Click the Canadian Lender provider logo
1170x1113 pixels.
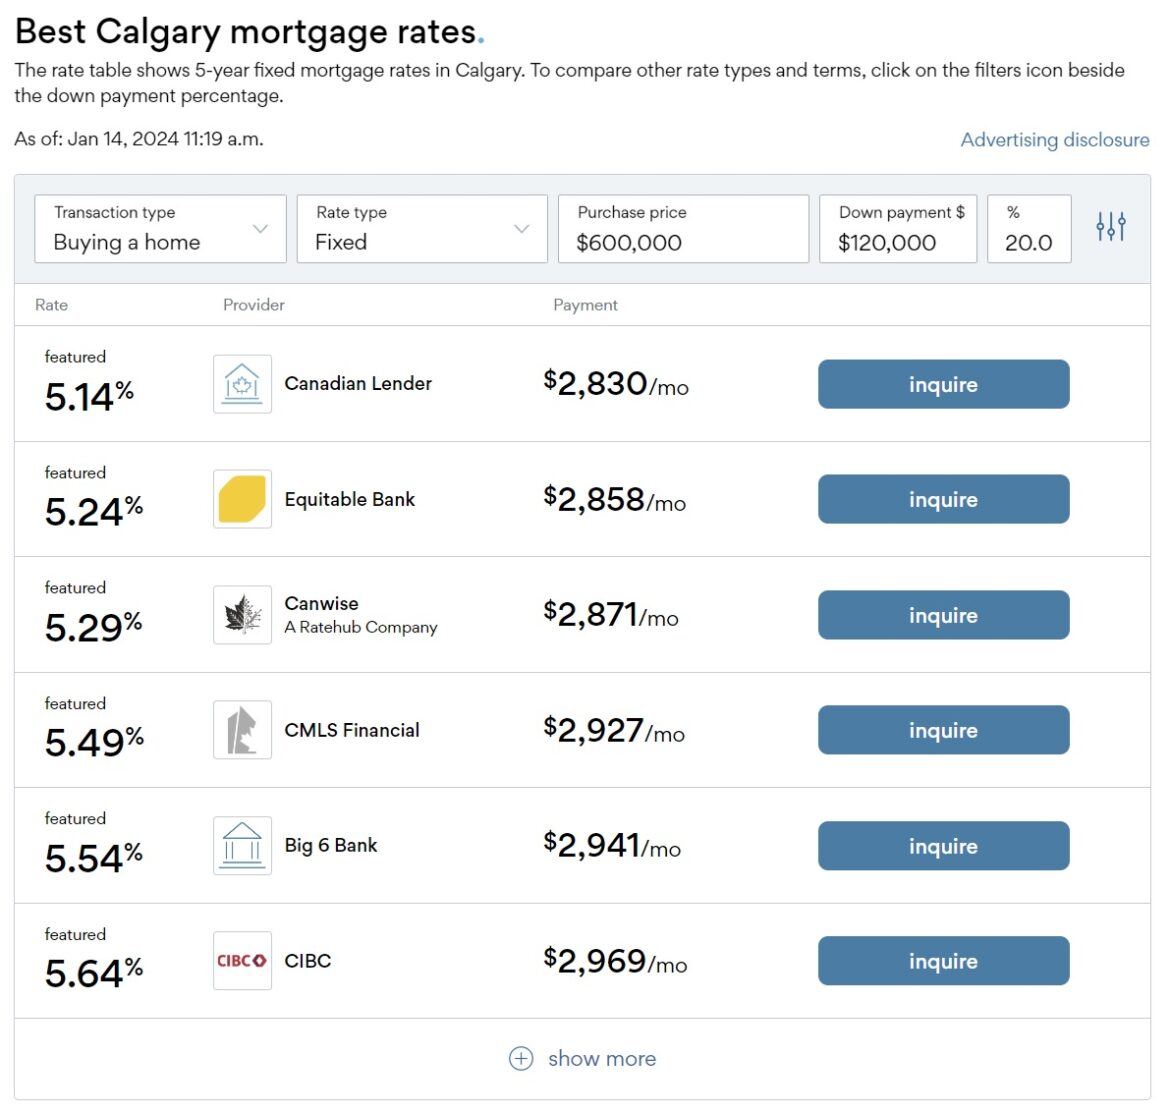[x=242, y=383]
